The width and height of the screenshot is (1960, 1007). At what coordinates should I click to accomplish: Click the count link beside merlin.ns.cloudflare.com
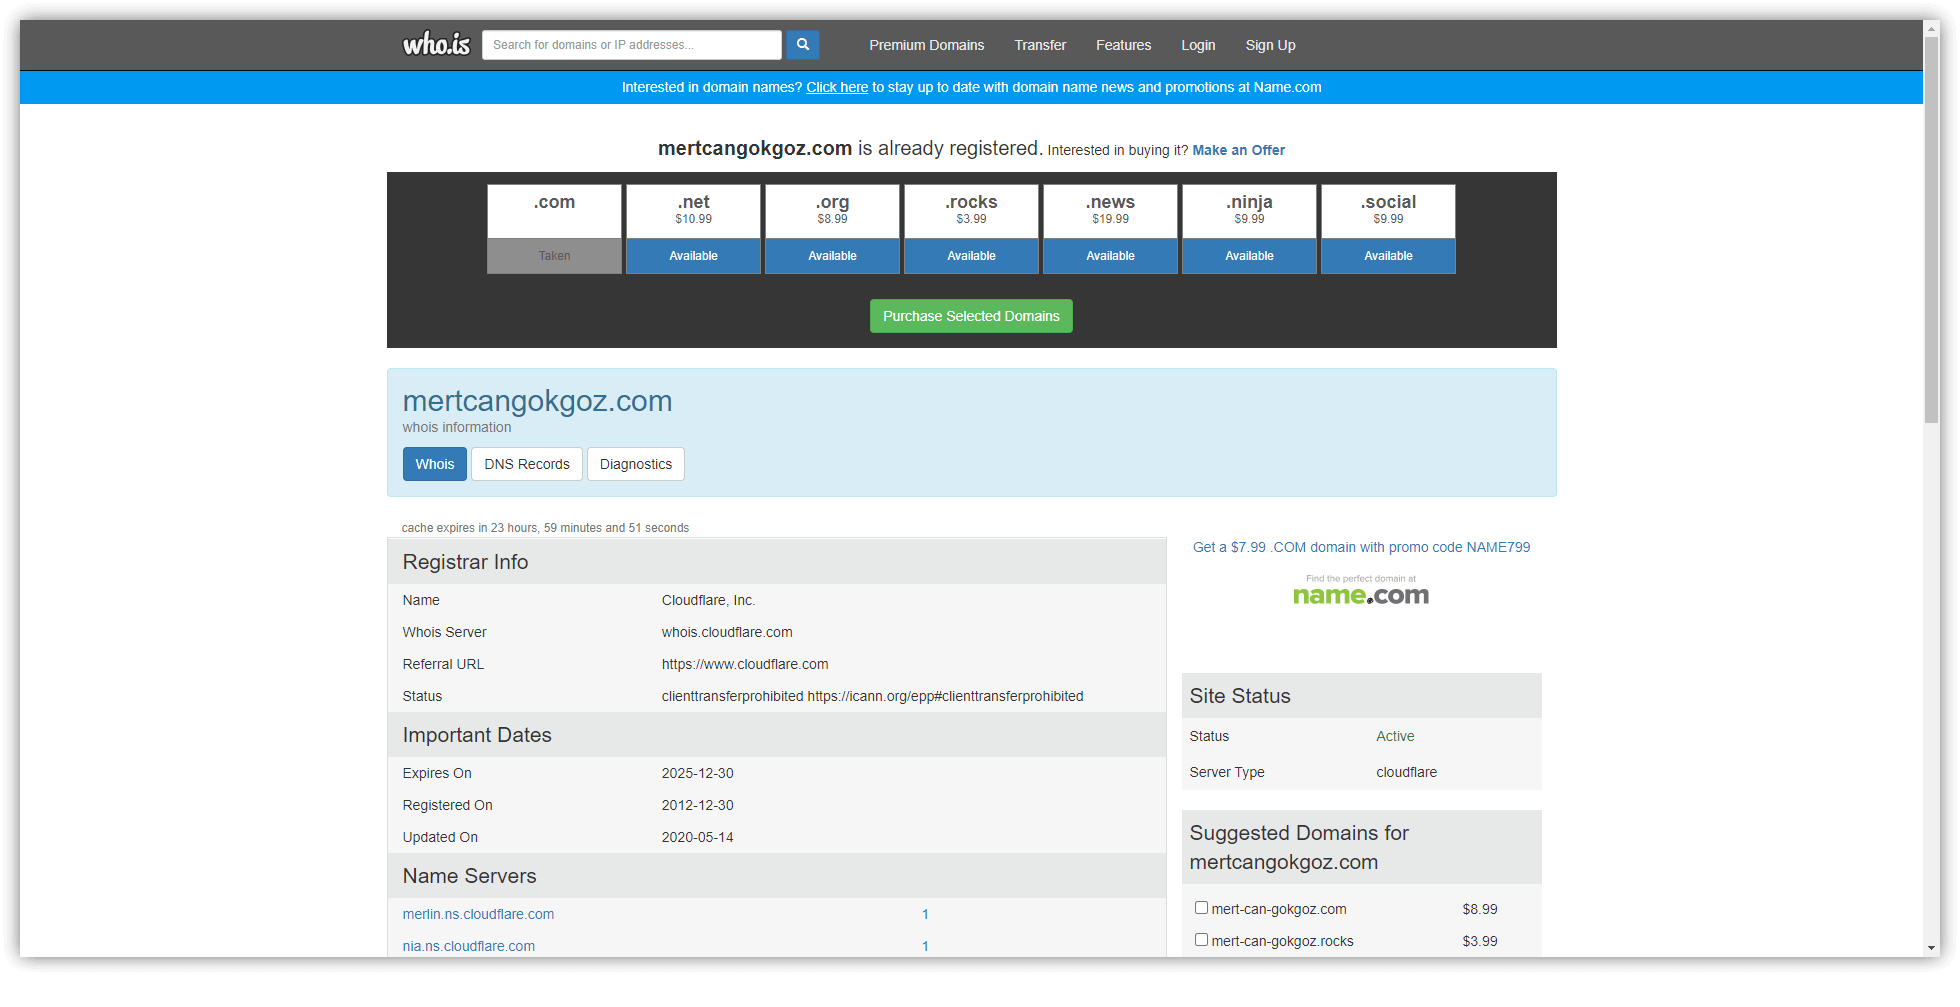tap(925, 914)
